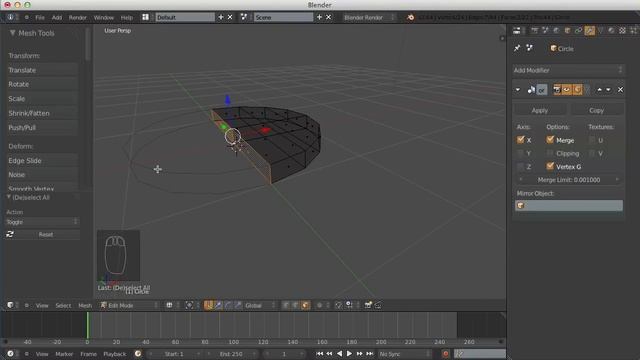640x360 pixels.
Task: Click the pin icon in Properties panel
Action: pyautogui.click(x=517, y=48)
